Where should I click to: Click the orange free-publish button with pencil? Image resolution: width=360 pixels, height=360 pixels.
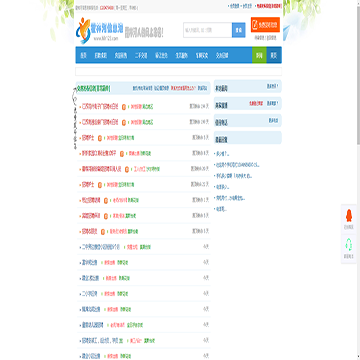coord(265,25)
